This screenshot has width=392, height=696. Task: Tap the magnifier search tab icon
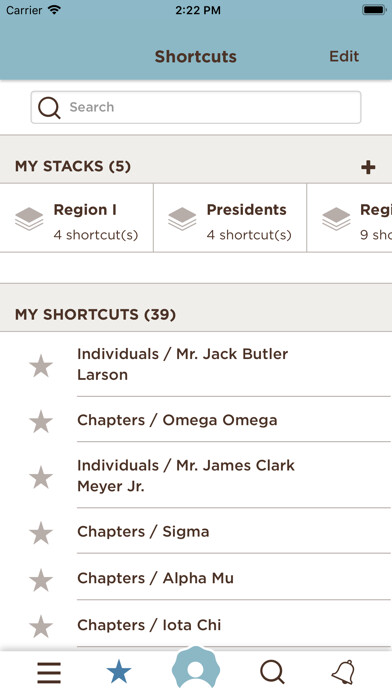(272, 672)
